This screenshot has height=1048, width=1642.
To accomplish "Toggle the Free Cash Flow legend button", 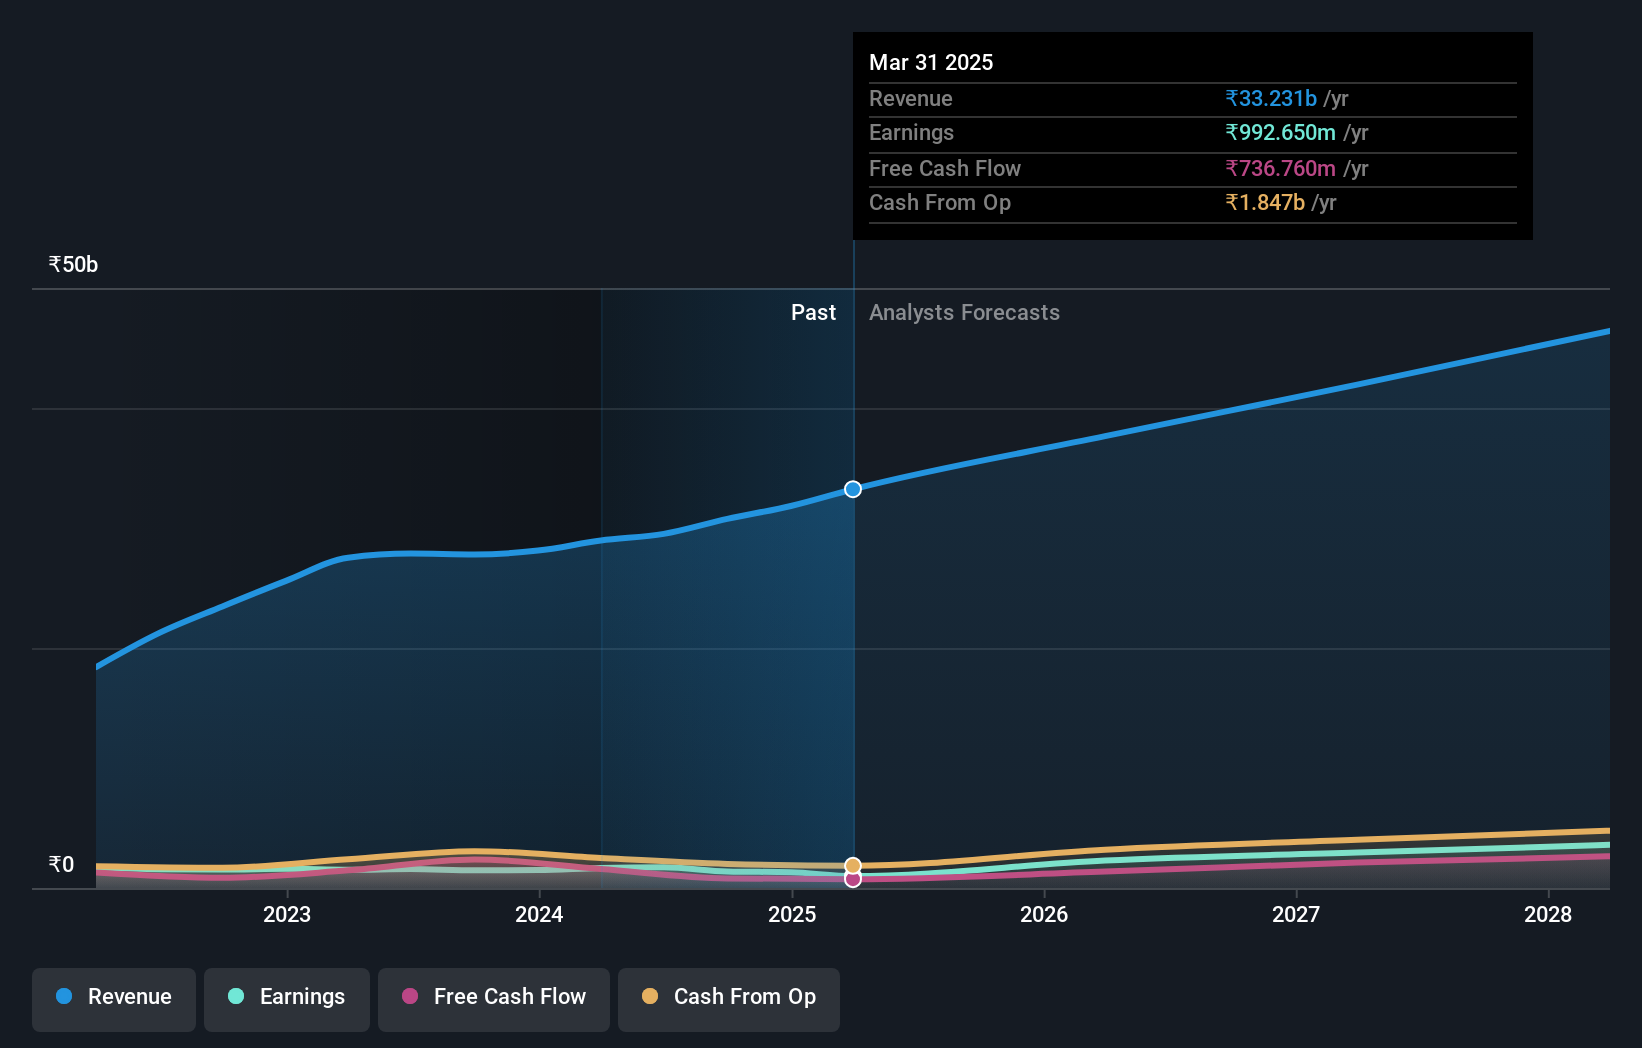I will tap(494, 999).
